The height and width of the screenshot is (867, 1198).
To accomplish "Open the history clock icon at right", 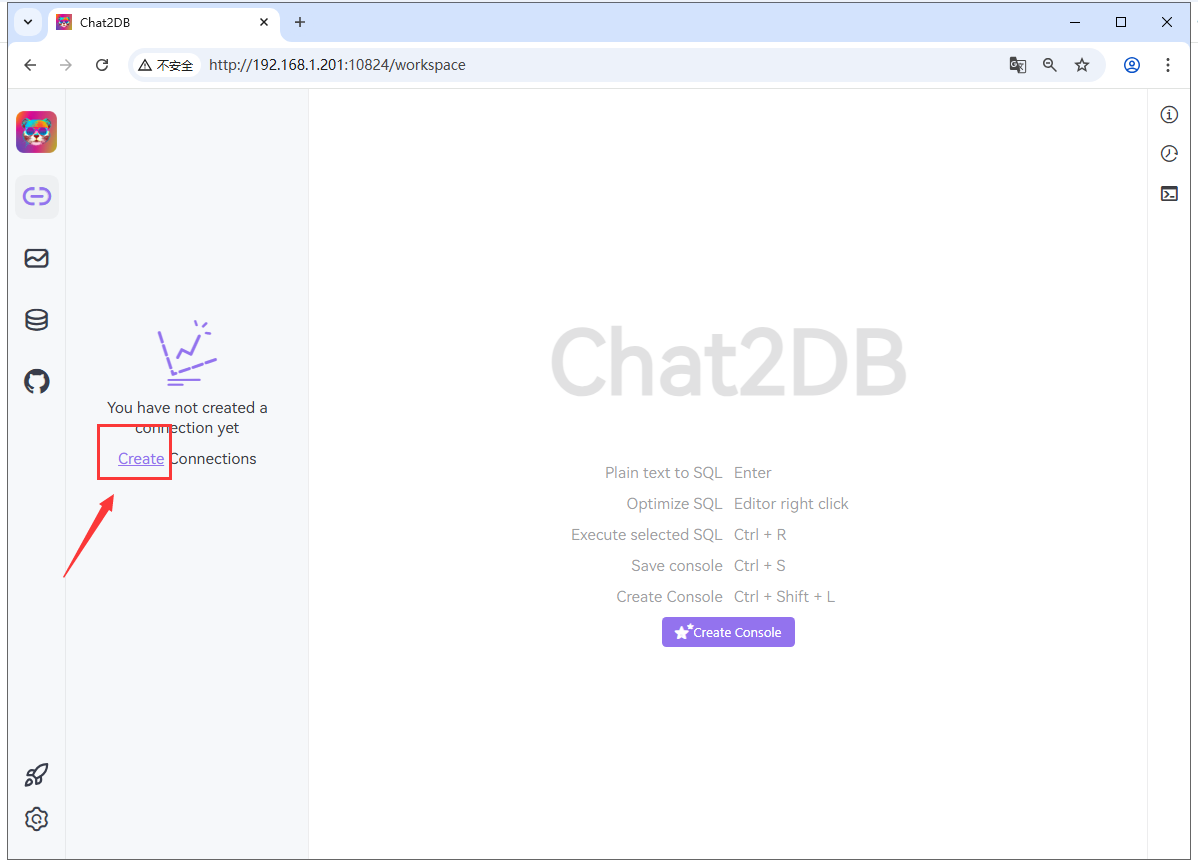I will [1169, 154].
